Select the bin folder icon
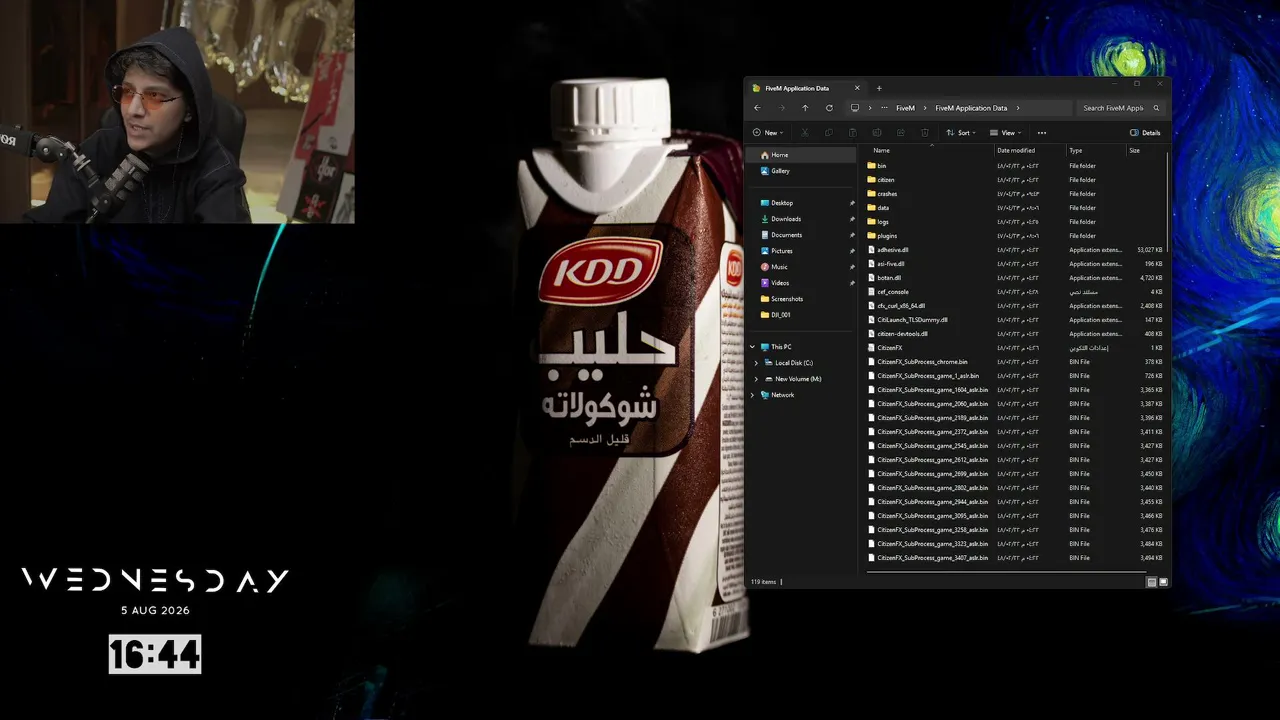 [x=871, y=166]
